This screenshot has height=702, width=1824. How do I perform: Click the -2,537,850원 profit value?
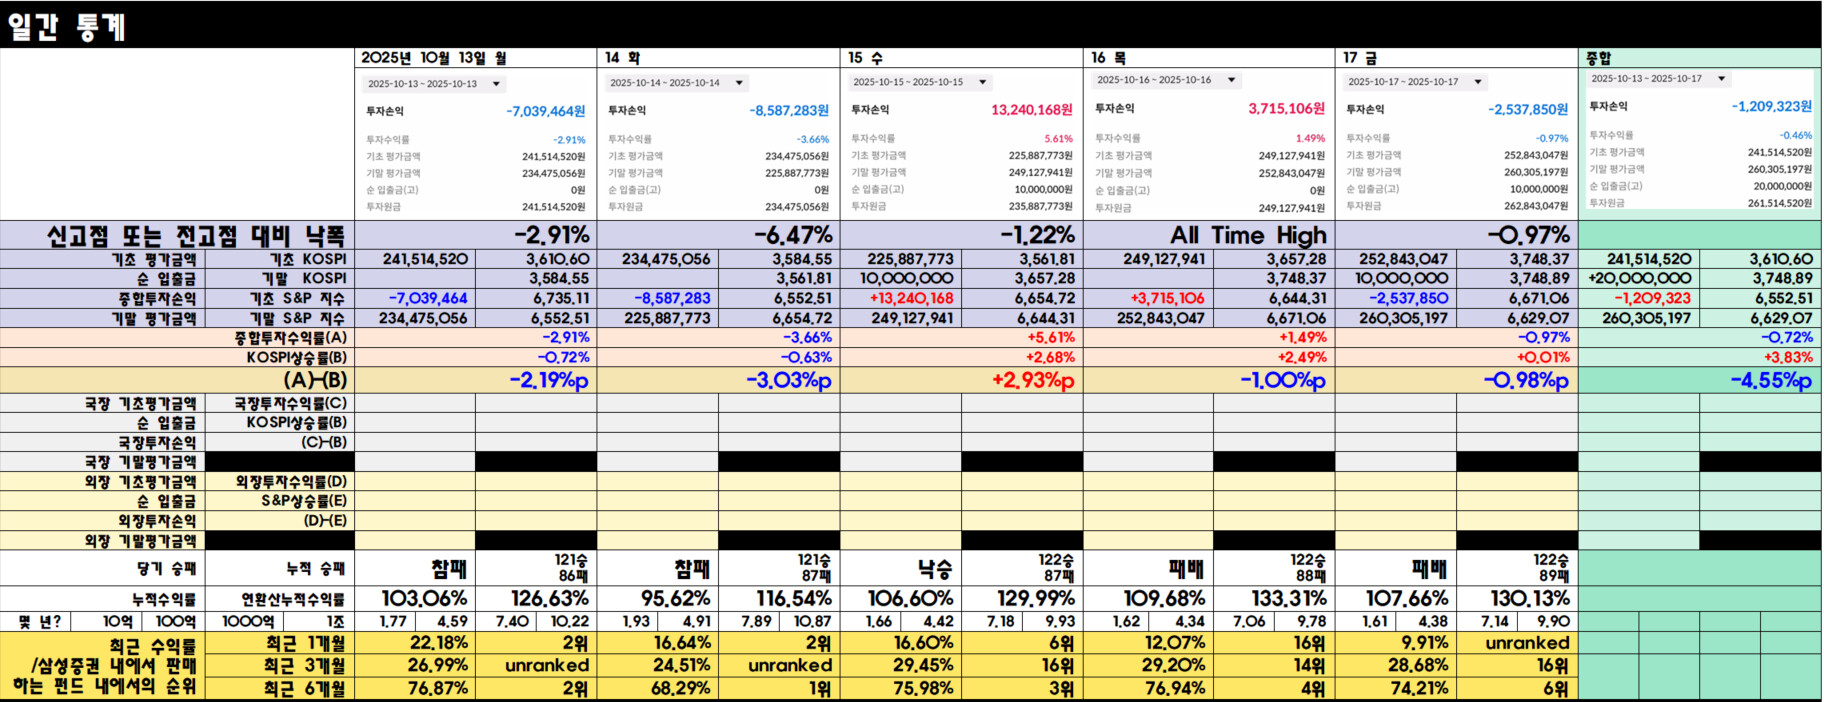pyautogui.click(x=1527, y=110)
